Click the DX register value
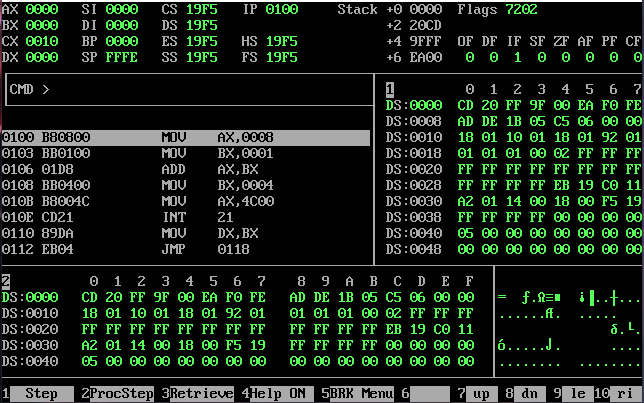Screen dimensions: 644x403 click(41, 58)
